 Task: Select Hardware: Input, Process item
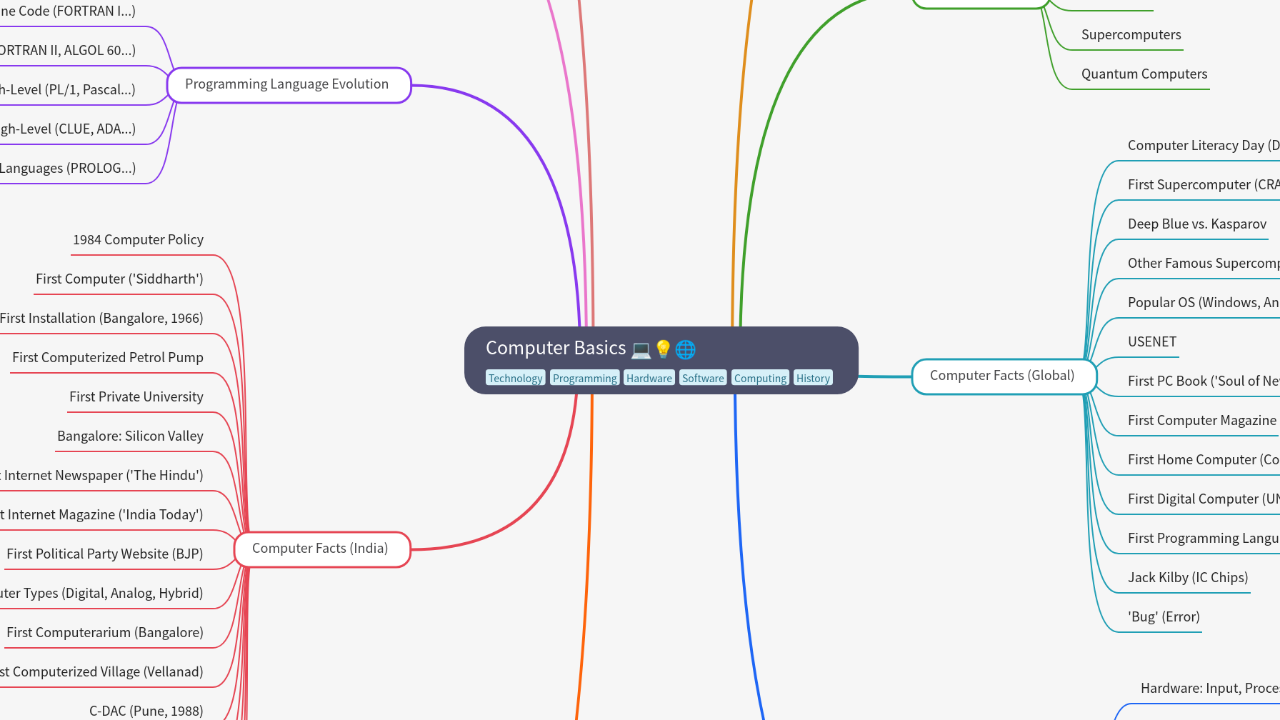click(x=1210, y=689)
